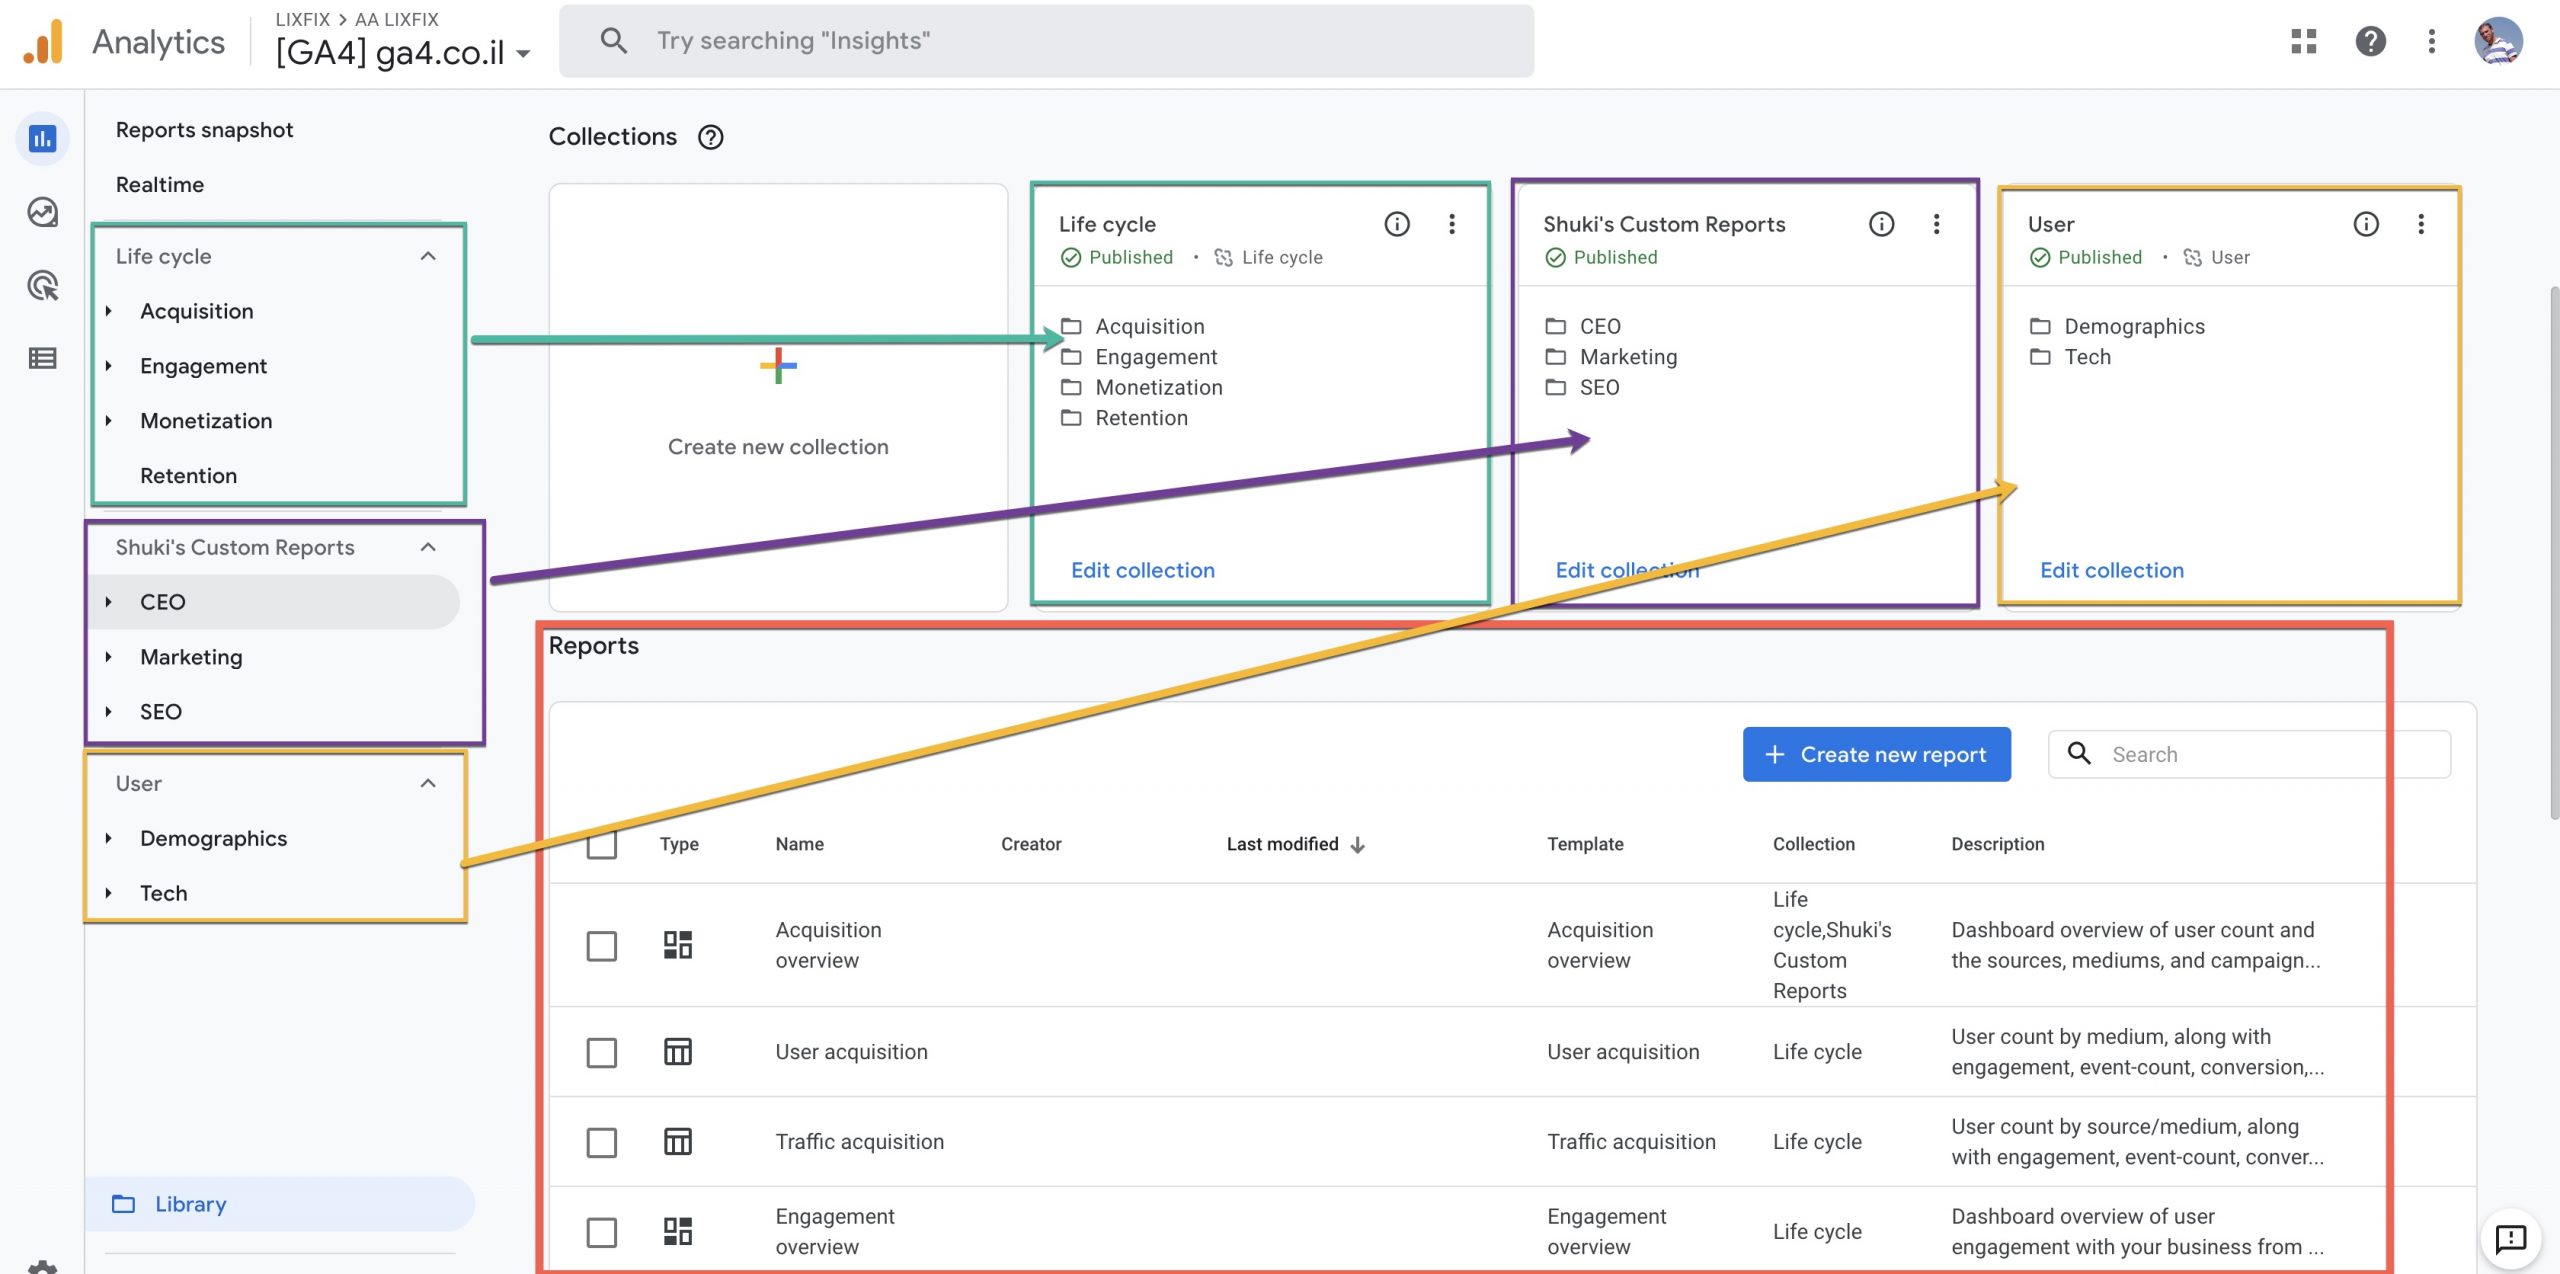Open Library in the sidebar
Viewport: 2560px width, 1274px height.
(280, 1204)
